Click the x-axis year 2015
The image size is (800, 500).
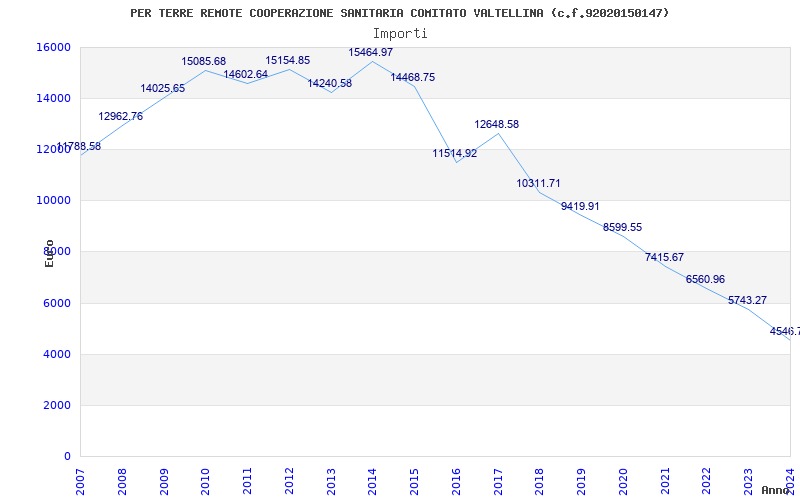point(414,482)
